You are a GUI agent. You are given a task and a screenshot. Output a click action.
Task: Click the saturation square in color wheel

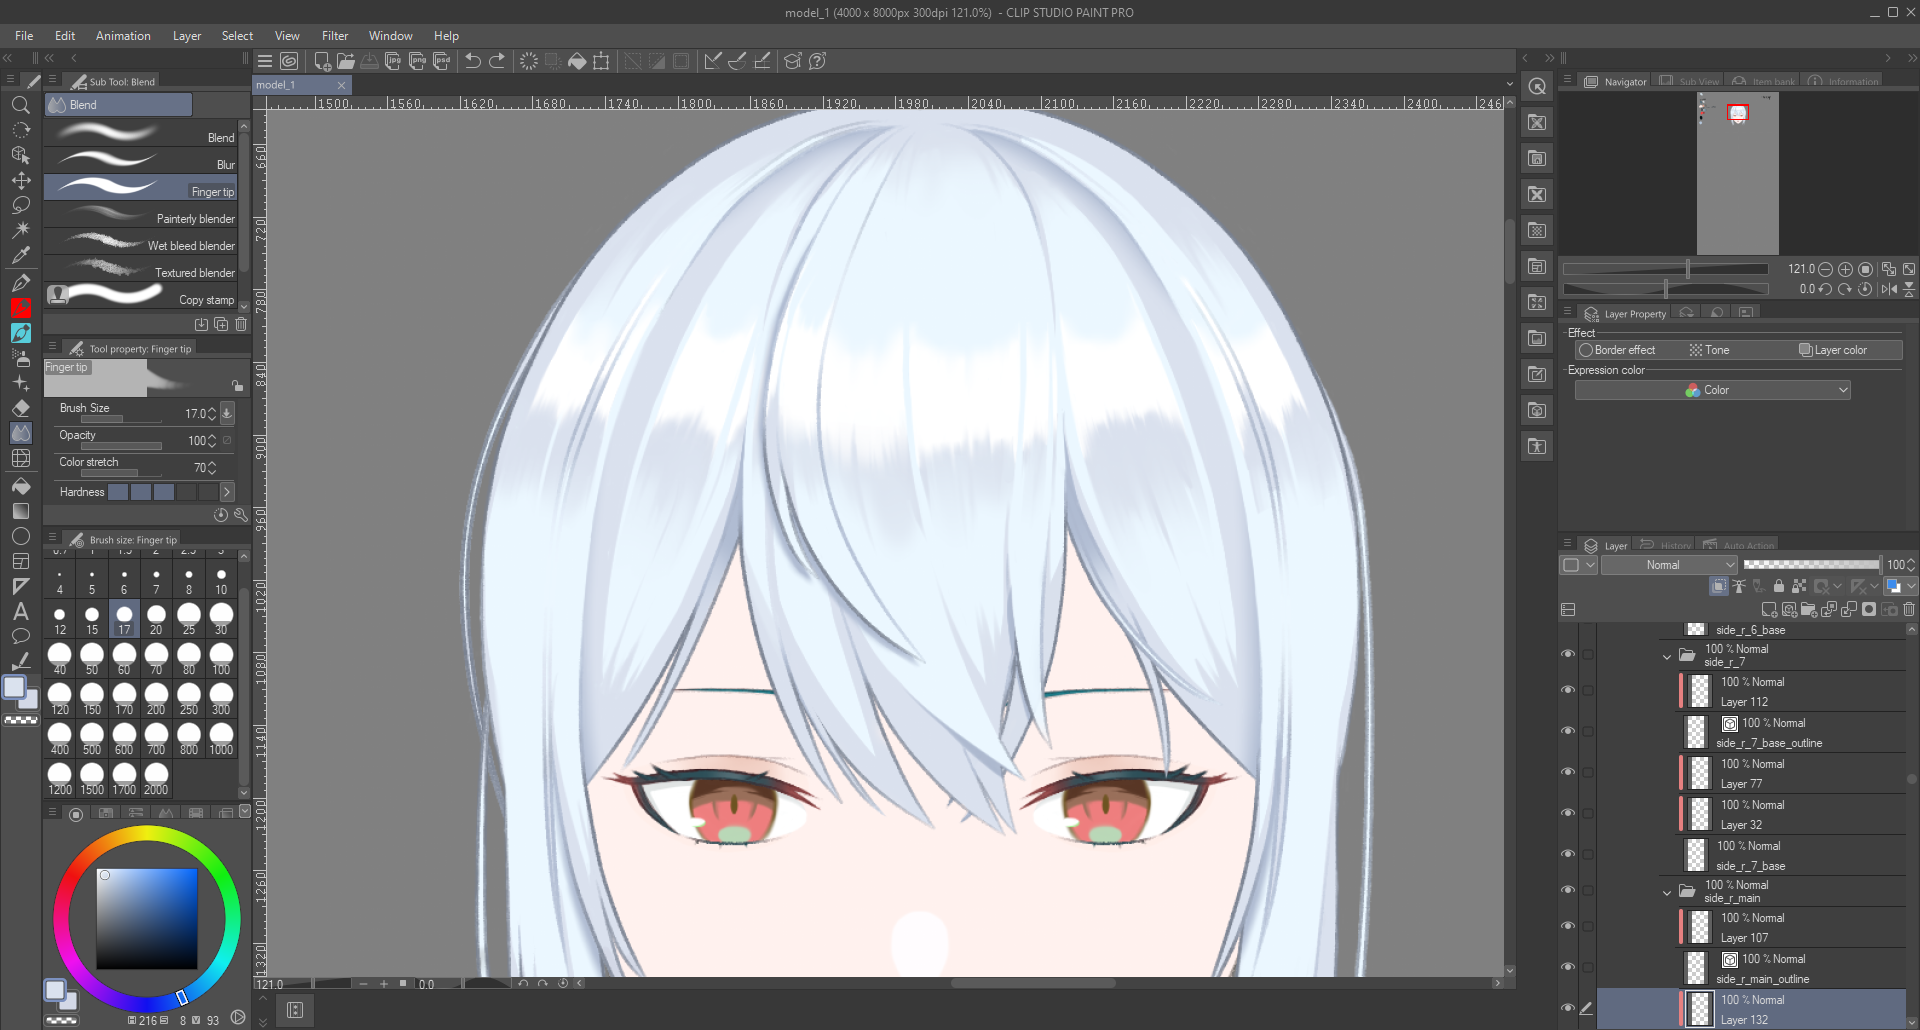pos(147,918)
